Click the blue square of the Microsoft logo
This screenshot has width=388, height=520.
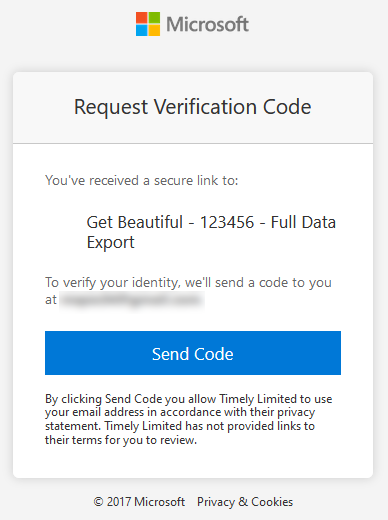141,30
